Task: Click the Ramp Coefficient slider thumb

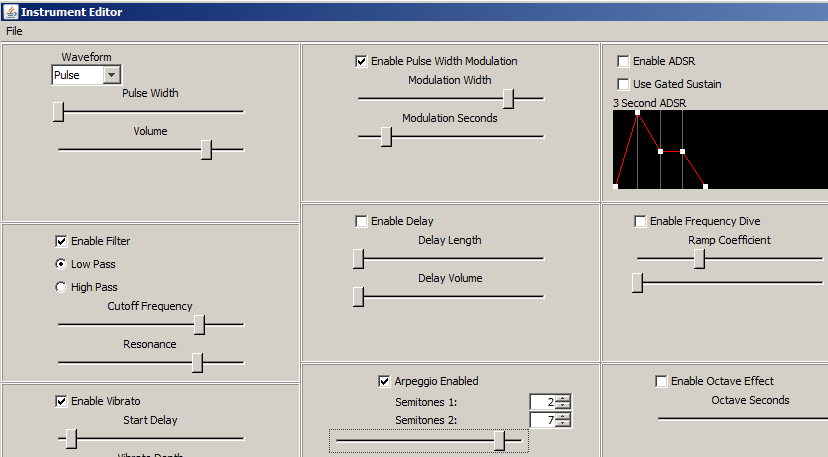Action: 700,258
